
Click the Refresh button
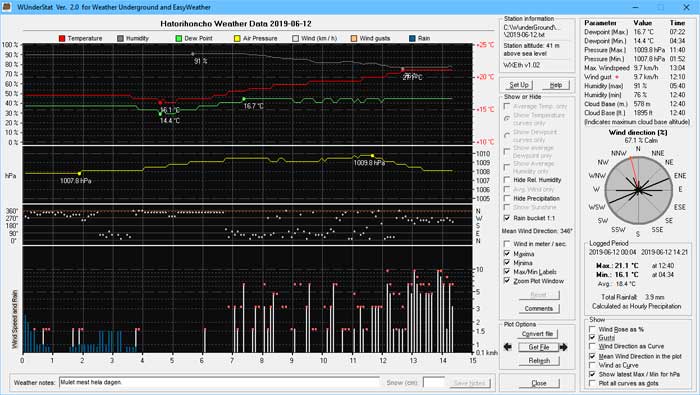click(539, 361)
